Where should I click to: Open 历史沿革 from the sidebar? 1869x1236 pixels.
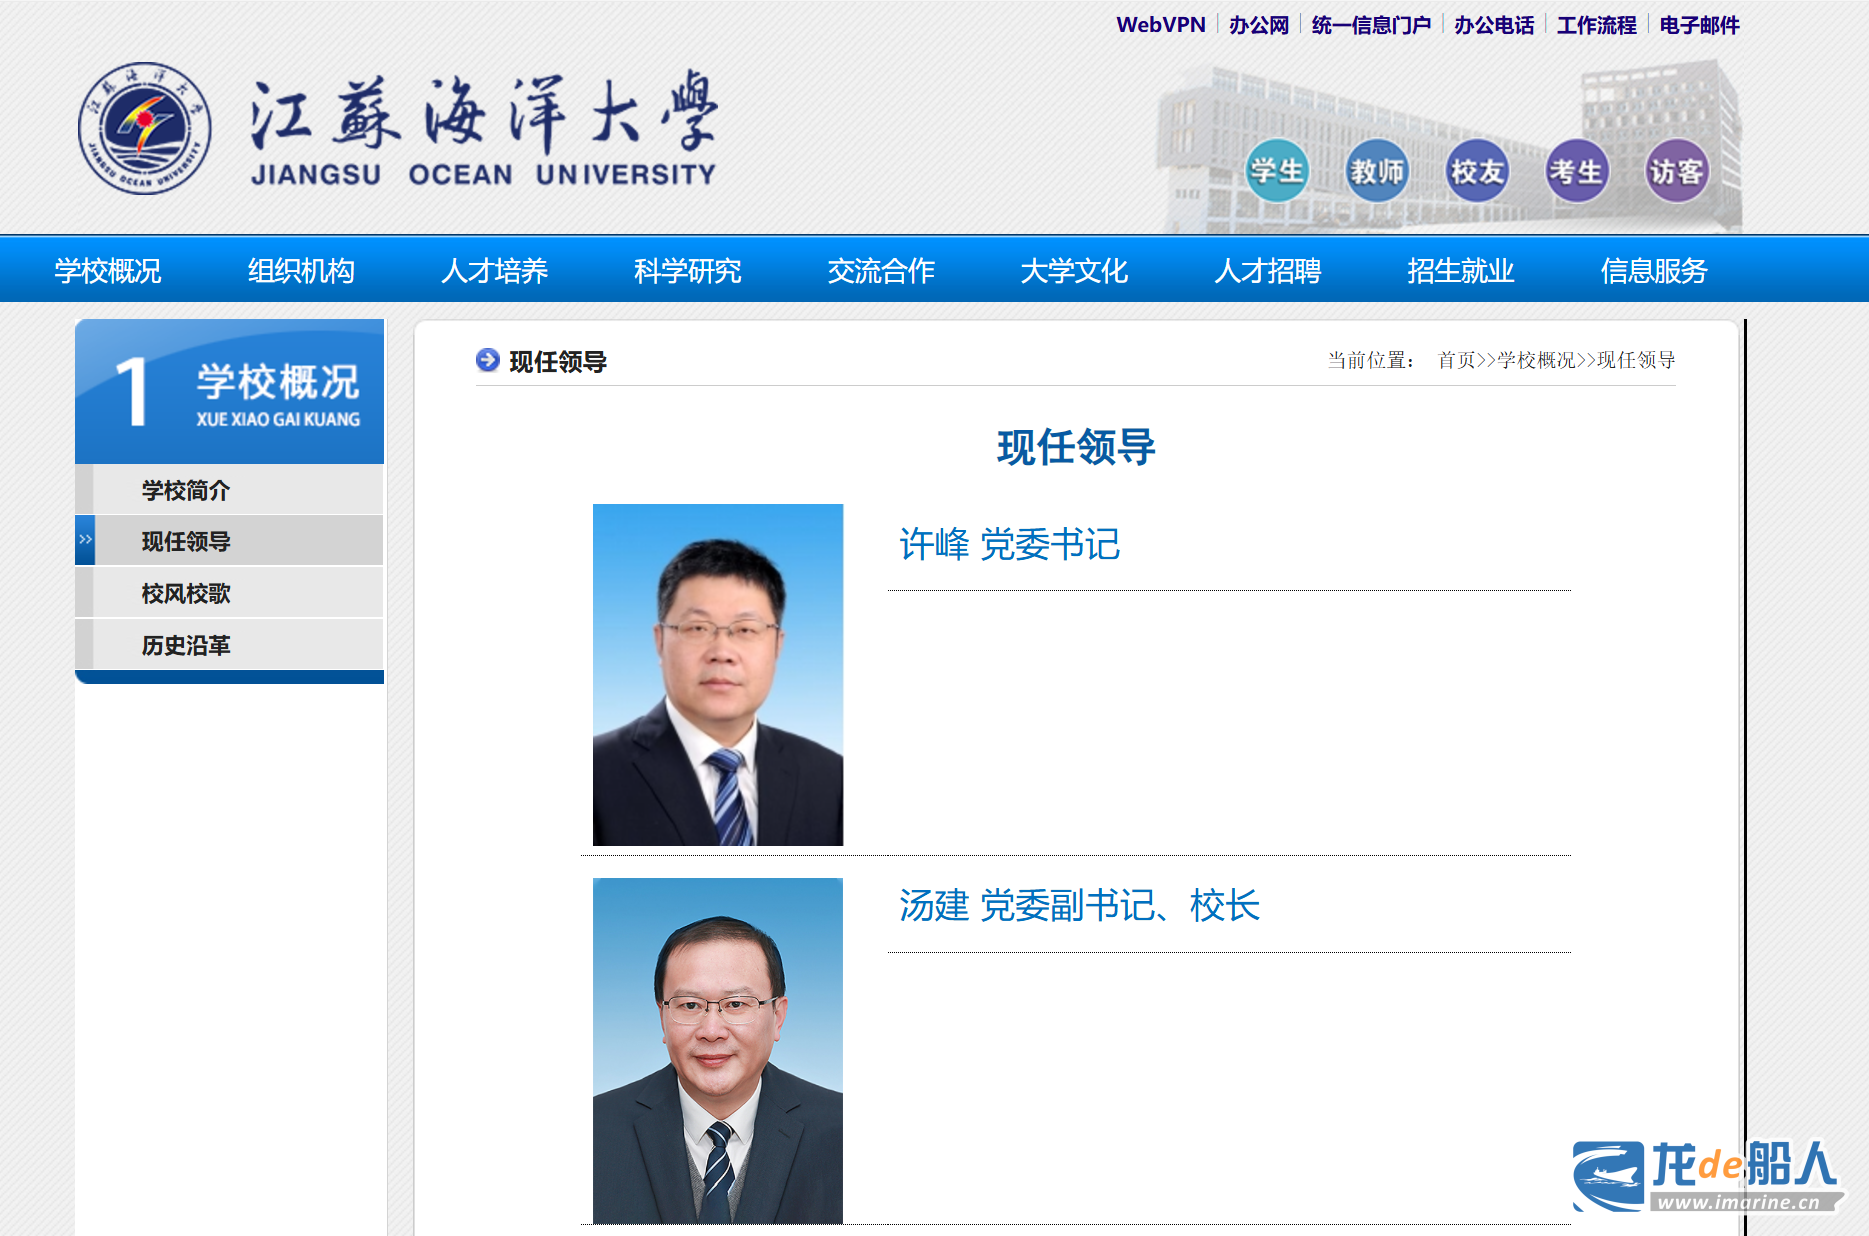[x=186, y=645]
